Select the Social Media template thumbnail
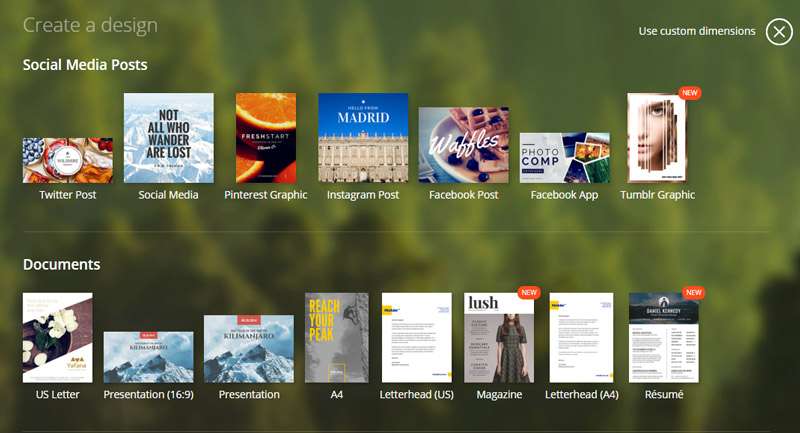 pos(169,138)
